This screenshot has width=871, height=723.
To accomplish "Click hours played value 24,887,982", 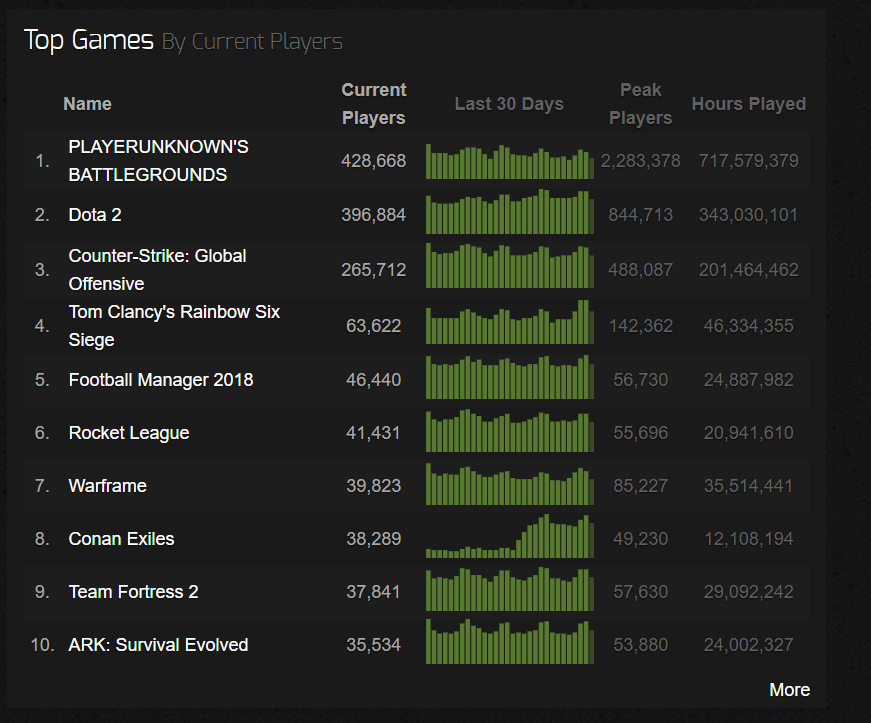I will click(x=749, y=380).
